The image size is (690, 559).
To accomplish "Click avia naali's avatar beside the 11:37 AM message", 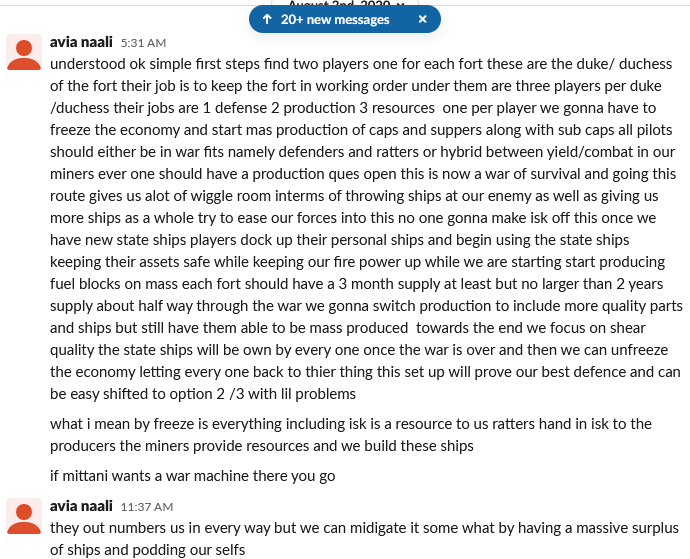I will coord(24,516).
